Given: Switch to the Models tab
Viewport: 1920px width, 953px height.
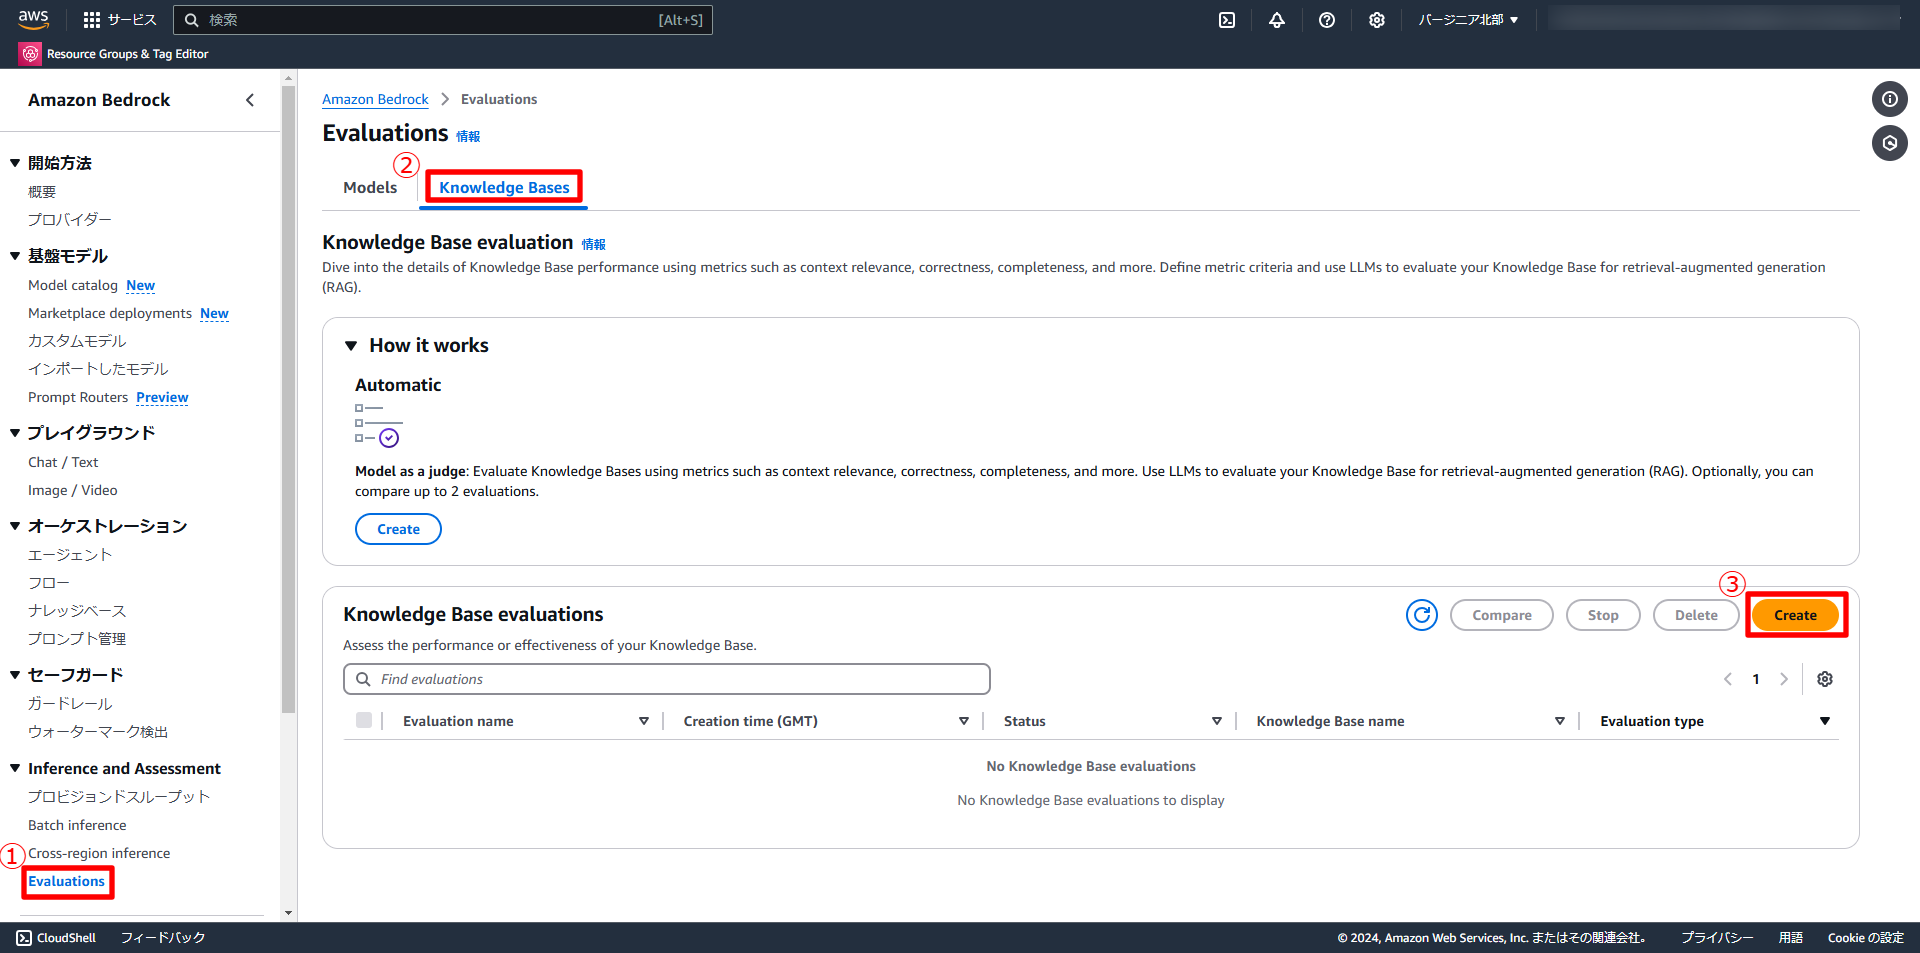Looking at the screenshot, I should click(370, 188).
